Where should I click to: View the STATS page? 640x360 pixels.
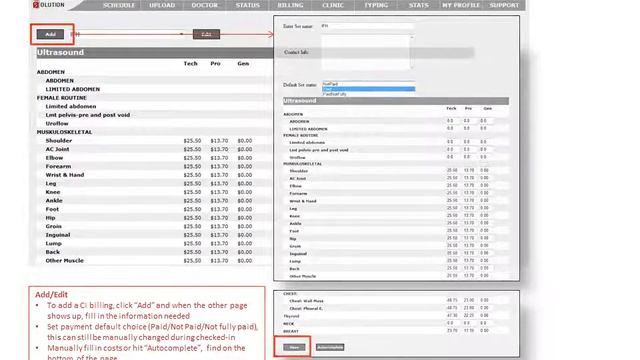[x=419, y=5]
